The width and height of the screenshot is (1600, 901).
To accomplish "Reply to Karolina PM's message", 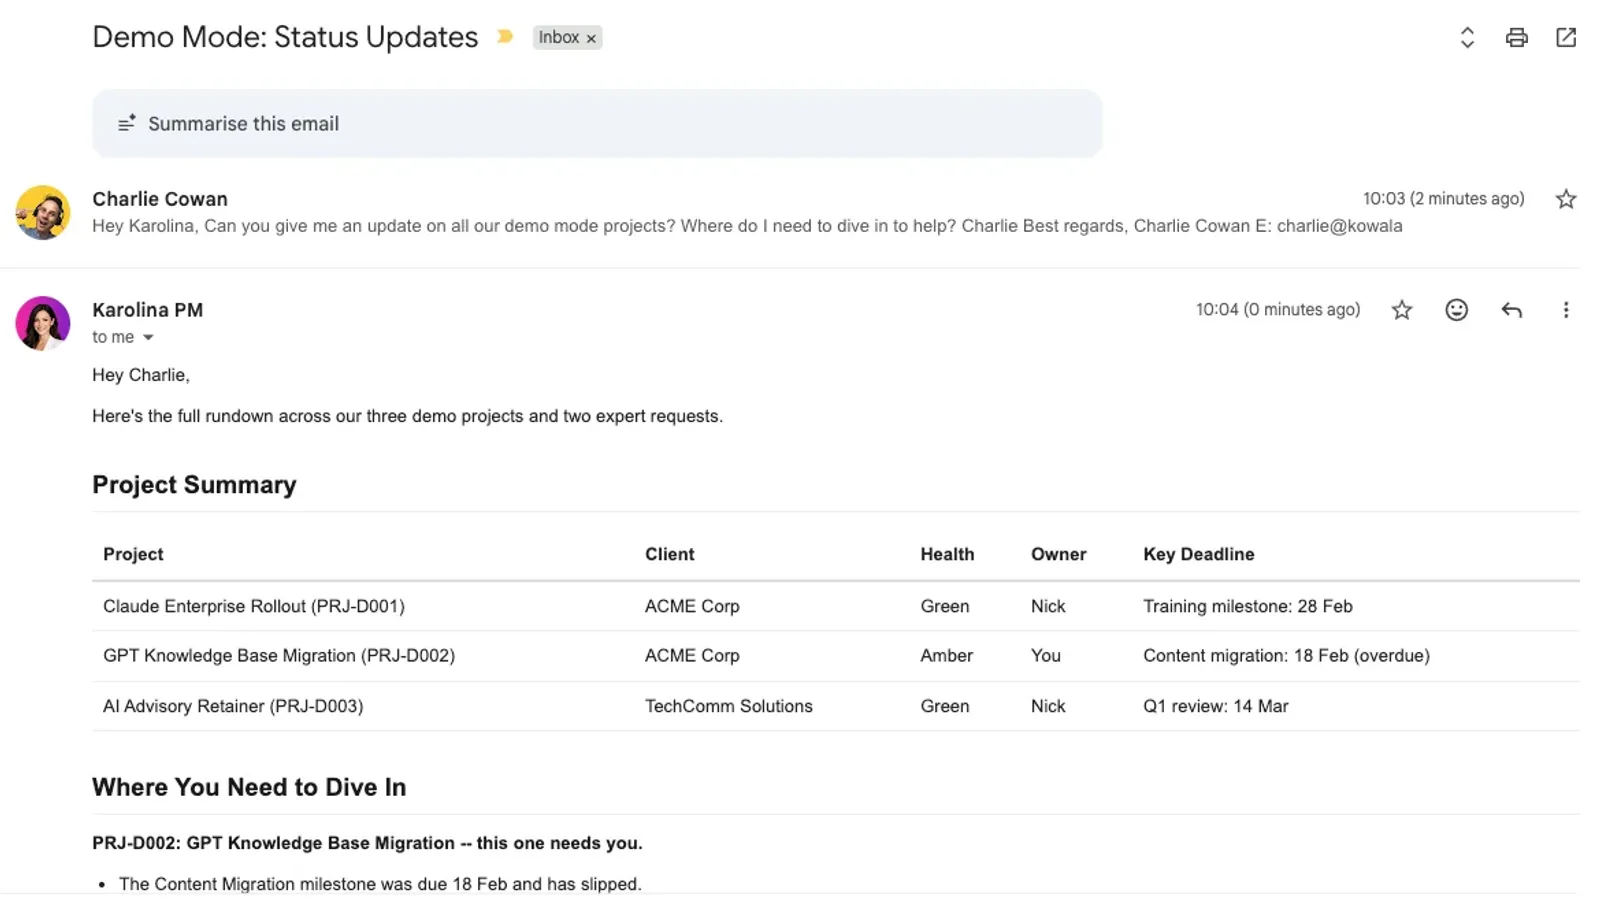I will point(1511,310).
